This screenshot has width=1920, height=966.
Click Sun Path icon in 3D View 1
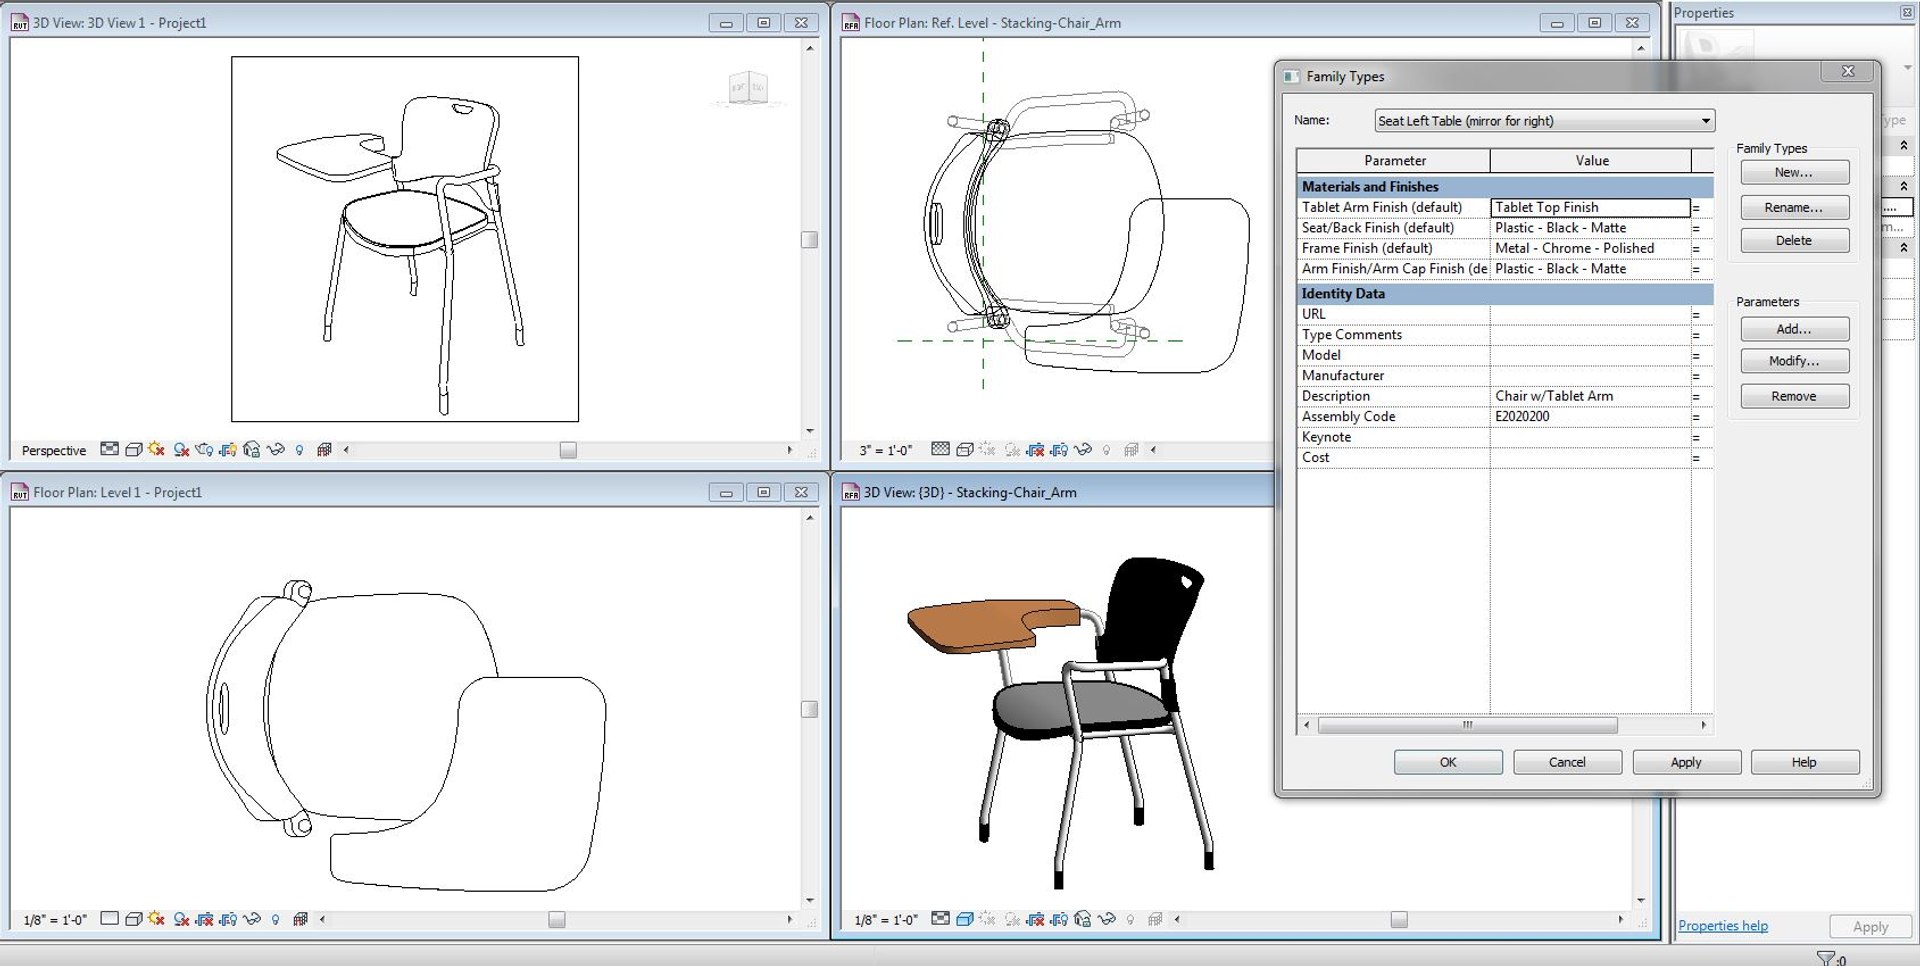click(x=156, y=450)
